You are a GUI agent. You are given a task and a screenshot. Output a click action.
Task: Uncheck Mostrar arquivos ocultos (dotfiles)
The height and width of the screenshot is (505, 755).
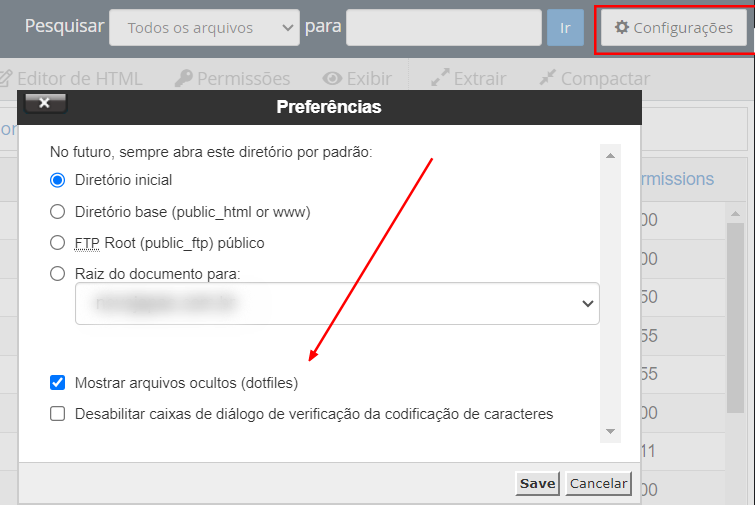tap(58, 383)
